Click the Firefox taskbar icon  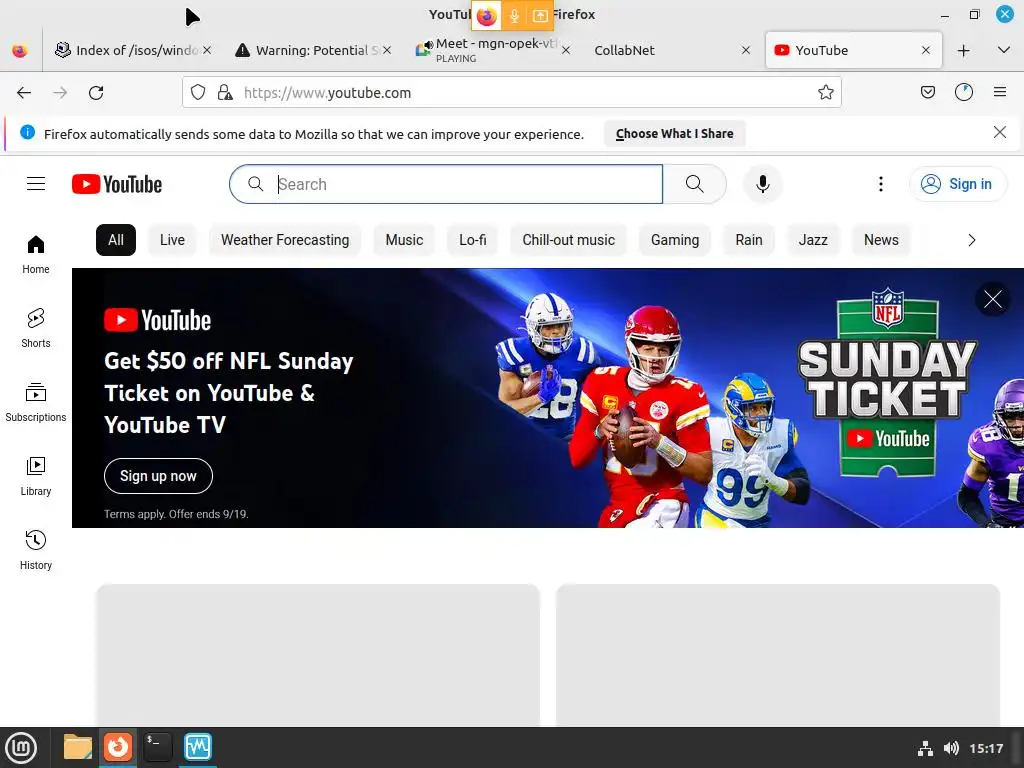click(x=118, y=747)
